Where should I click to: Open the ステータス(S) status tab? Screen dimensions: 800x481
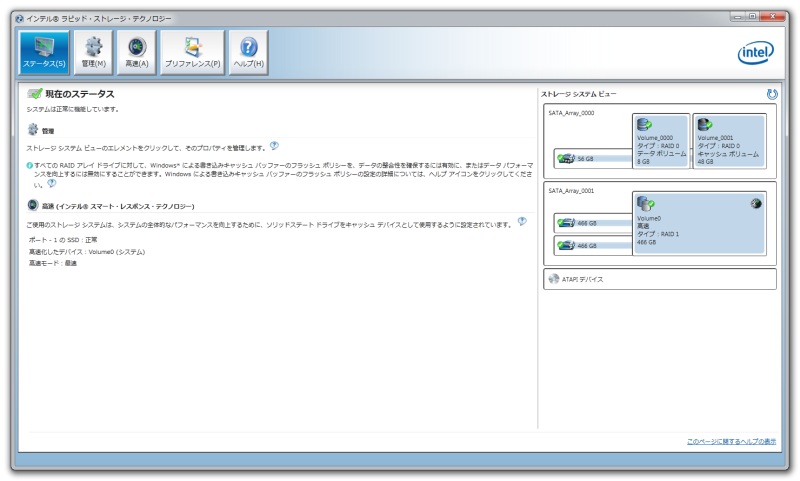coord(44,53)
